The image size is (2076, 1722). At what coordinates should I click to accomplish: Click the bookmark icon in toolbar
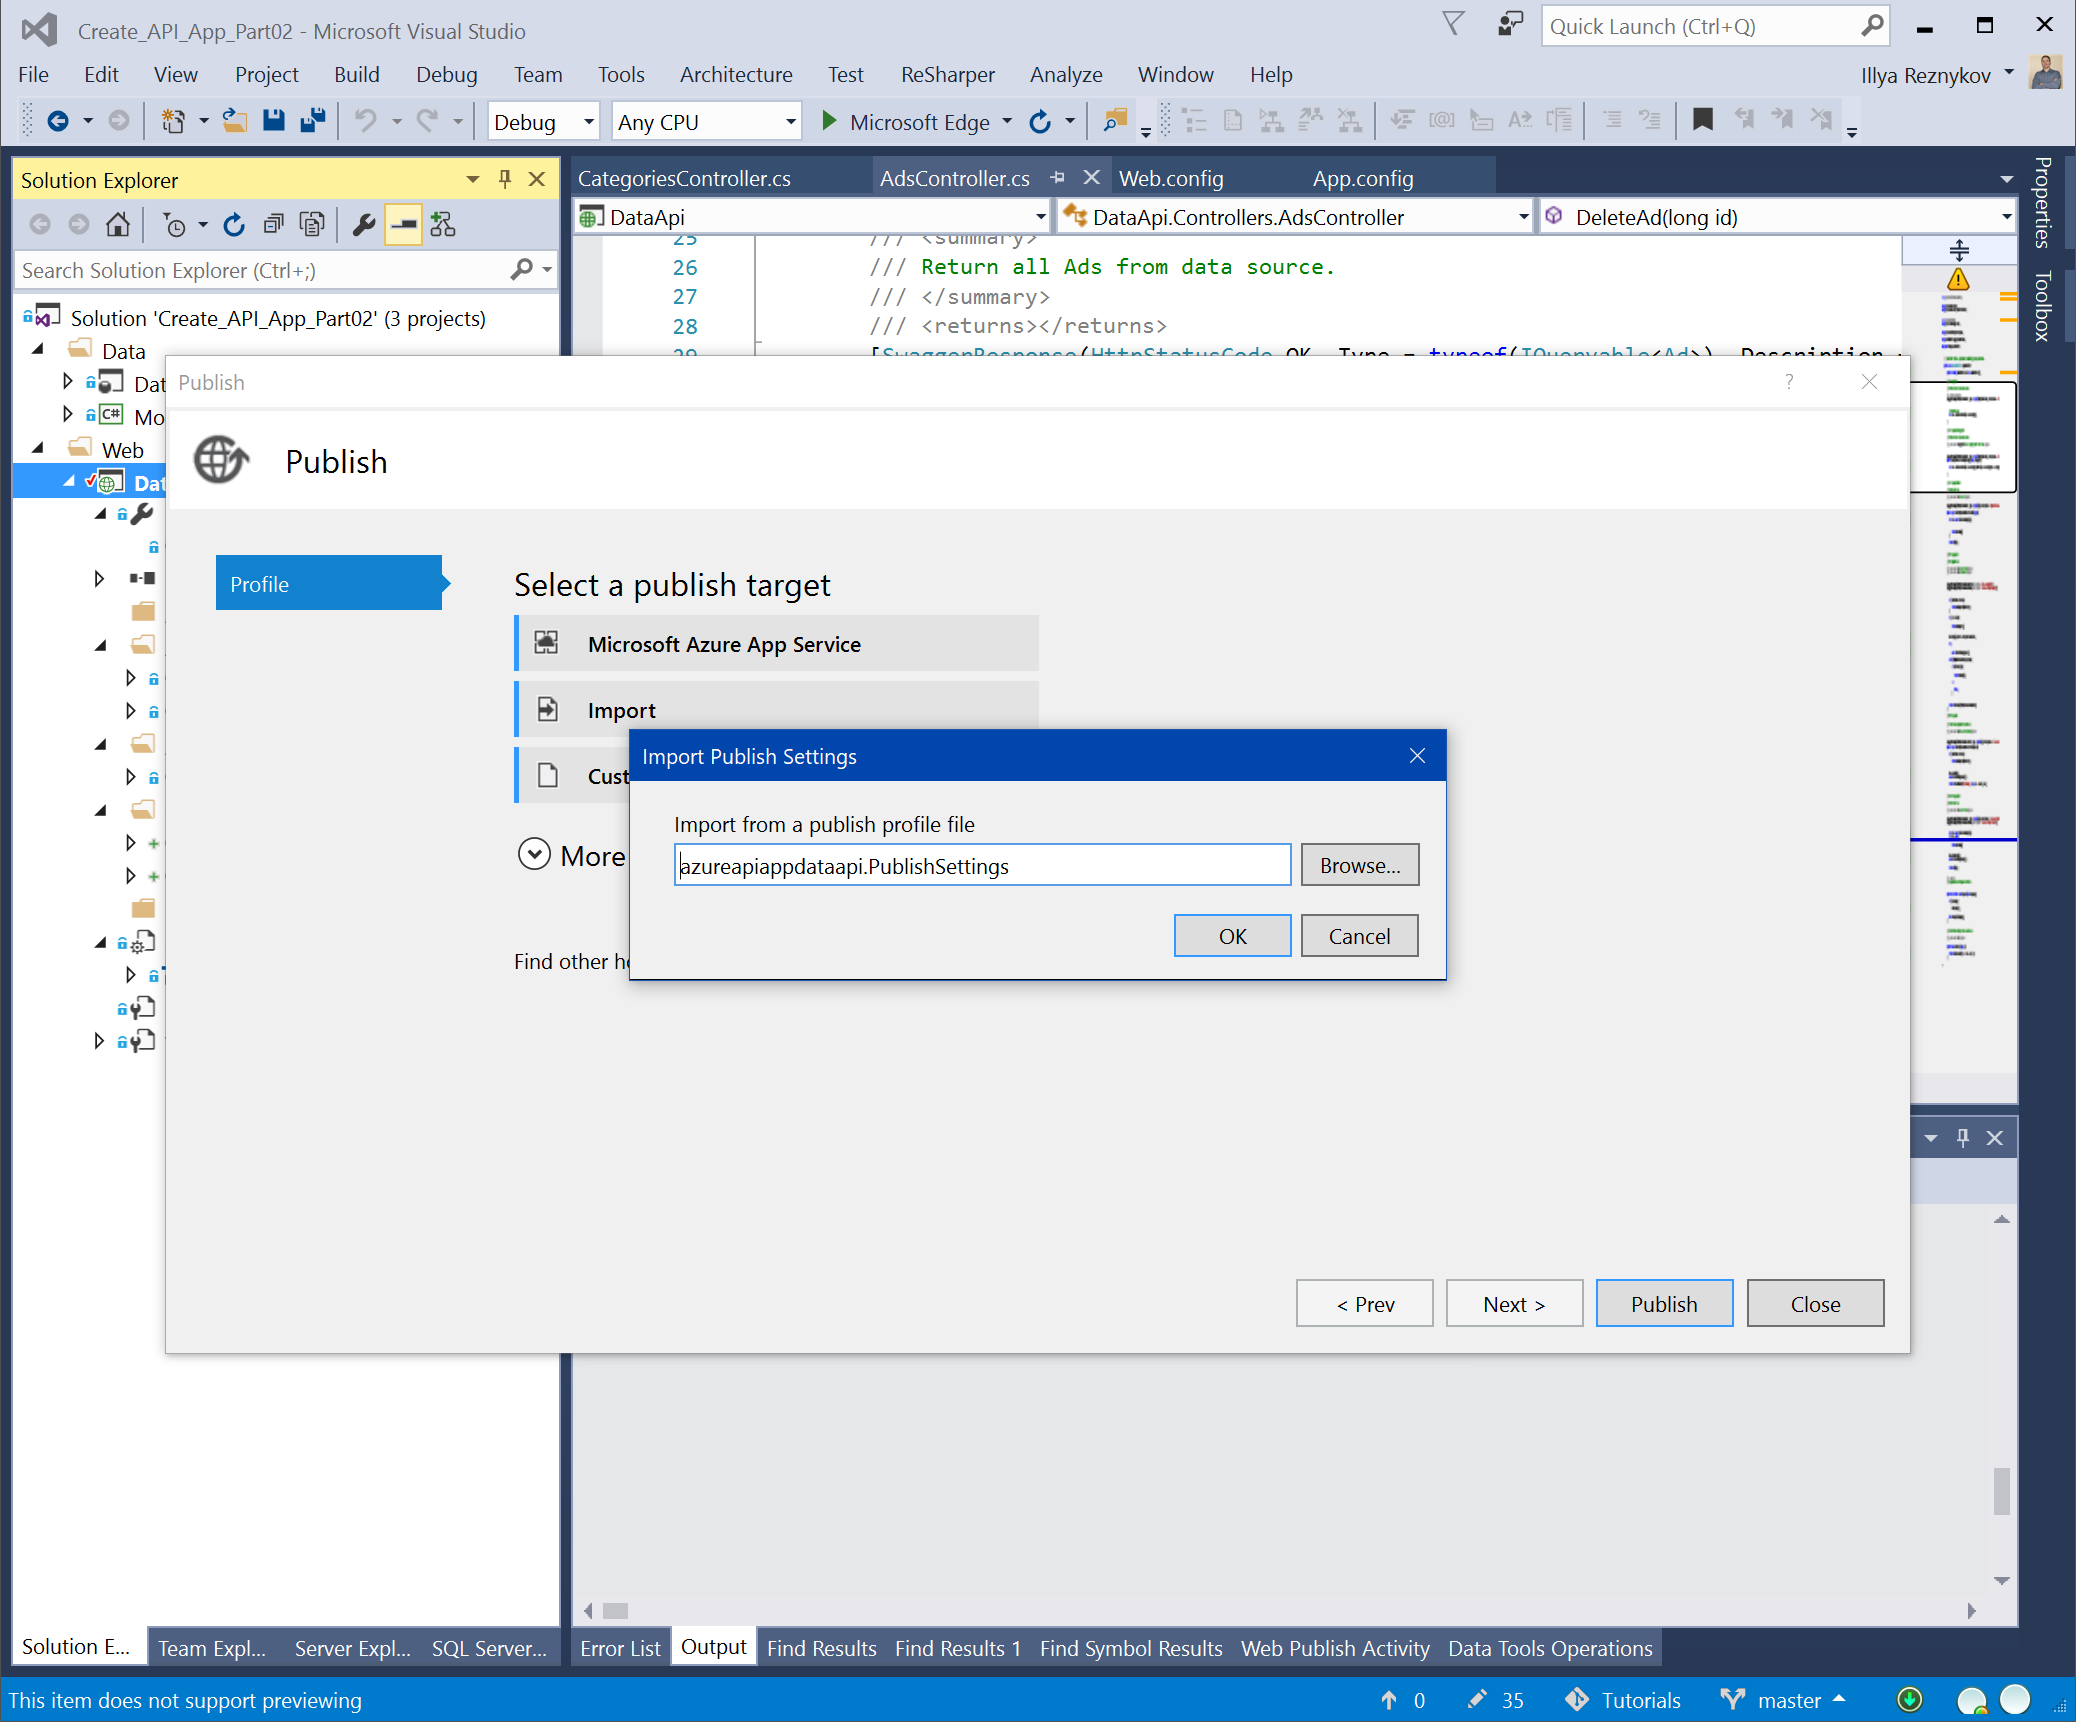tap(1702, 121)
